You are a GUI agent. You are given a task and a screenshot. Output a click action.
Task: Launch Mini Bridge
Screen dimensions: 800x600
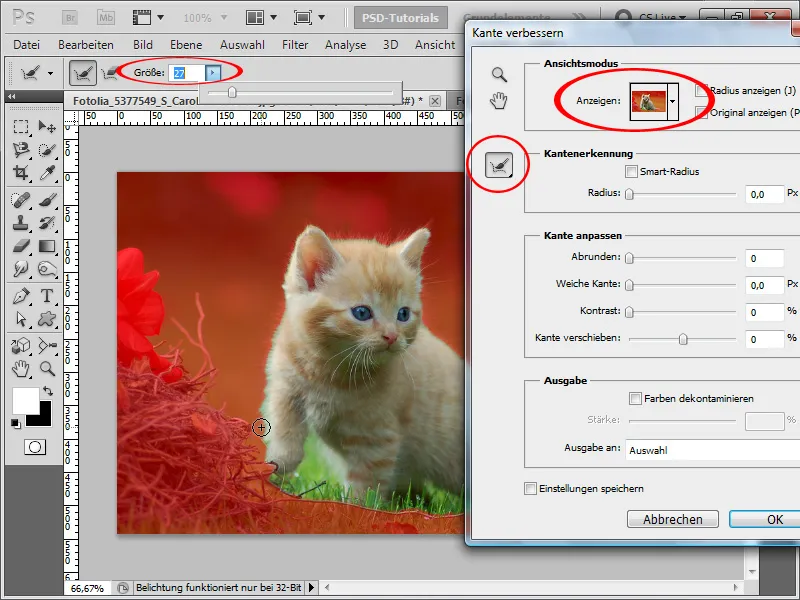(106, 18)
